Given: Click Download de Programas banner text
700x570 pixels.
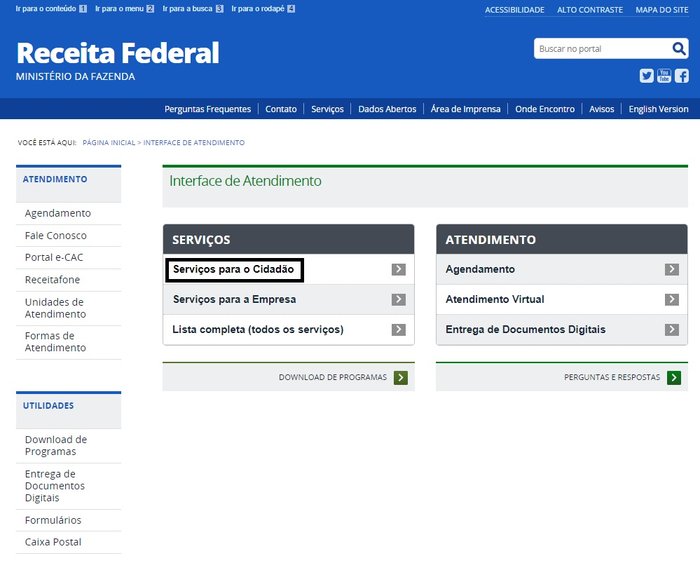Looking at the screenshot, I should [333, 377].
